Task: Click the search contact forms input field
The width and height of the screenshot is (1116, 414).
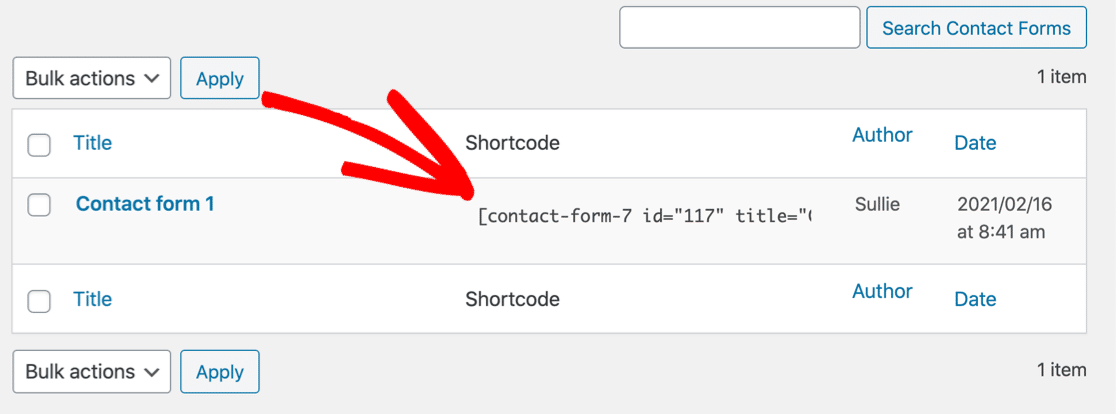Action: click(739, 28)
